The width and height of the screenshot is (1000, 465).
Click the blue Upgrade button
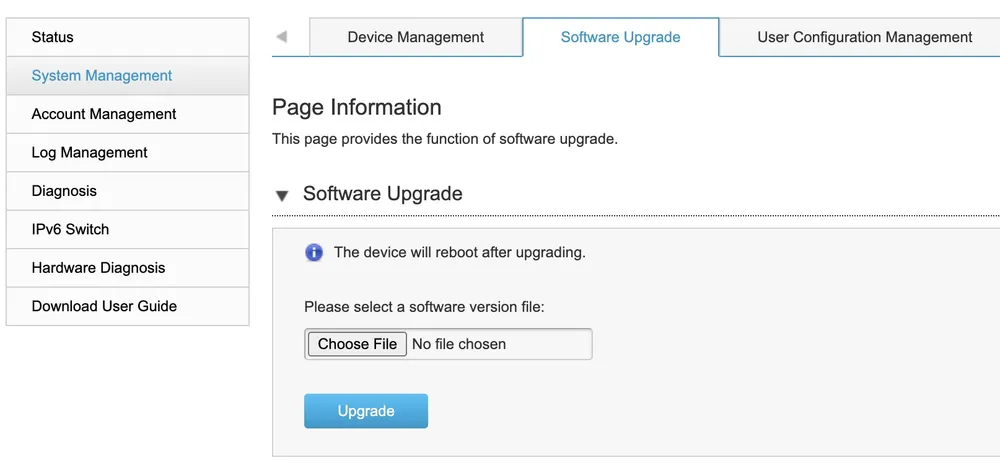(366, 411)
